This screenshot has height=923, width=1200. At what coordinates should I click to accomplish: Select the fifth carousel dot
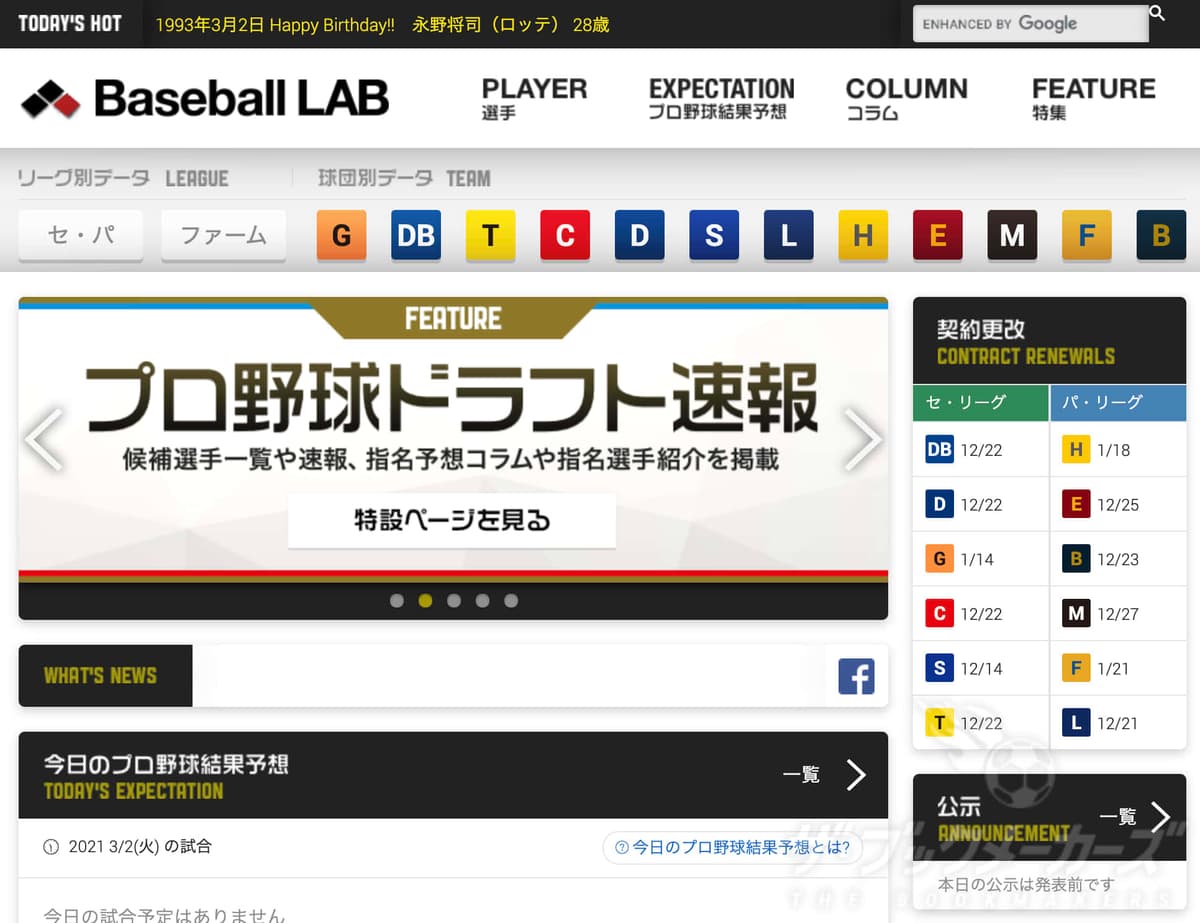click(x=511, y=601)
